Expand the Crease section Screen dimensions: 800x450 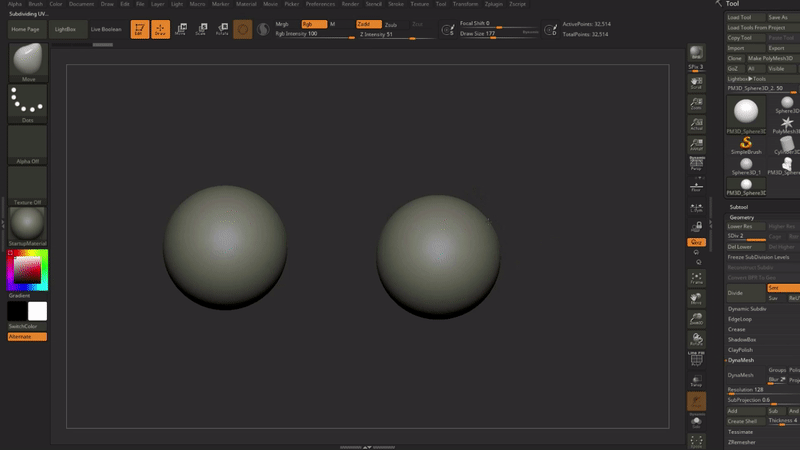[736, 330]
